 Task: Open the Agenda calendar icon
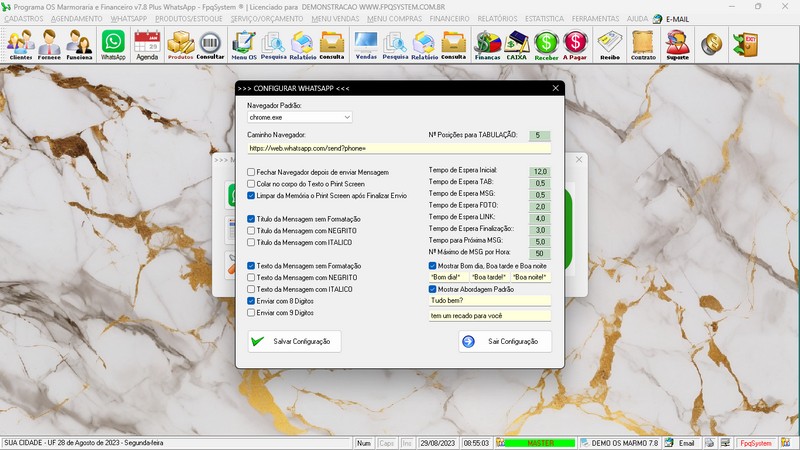point(147,45)
